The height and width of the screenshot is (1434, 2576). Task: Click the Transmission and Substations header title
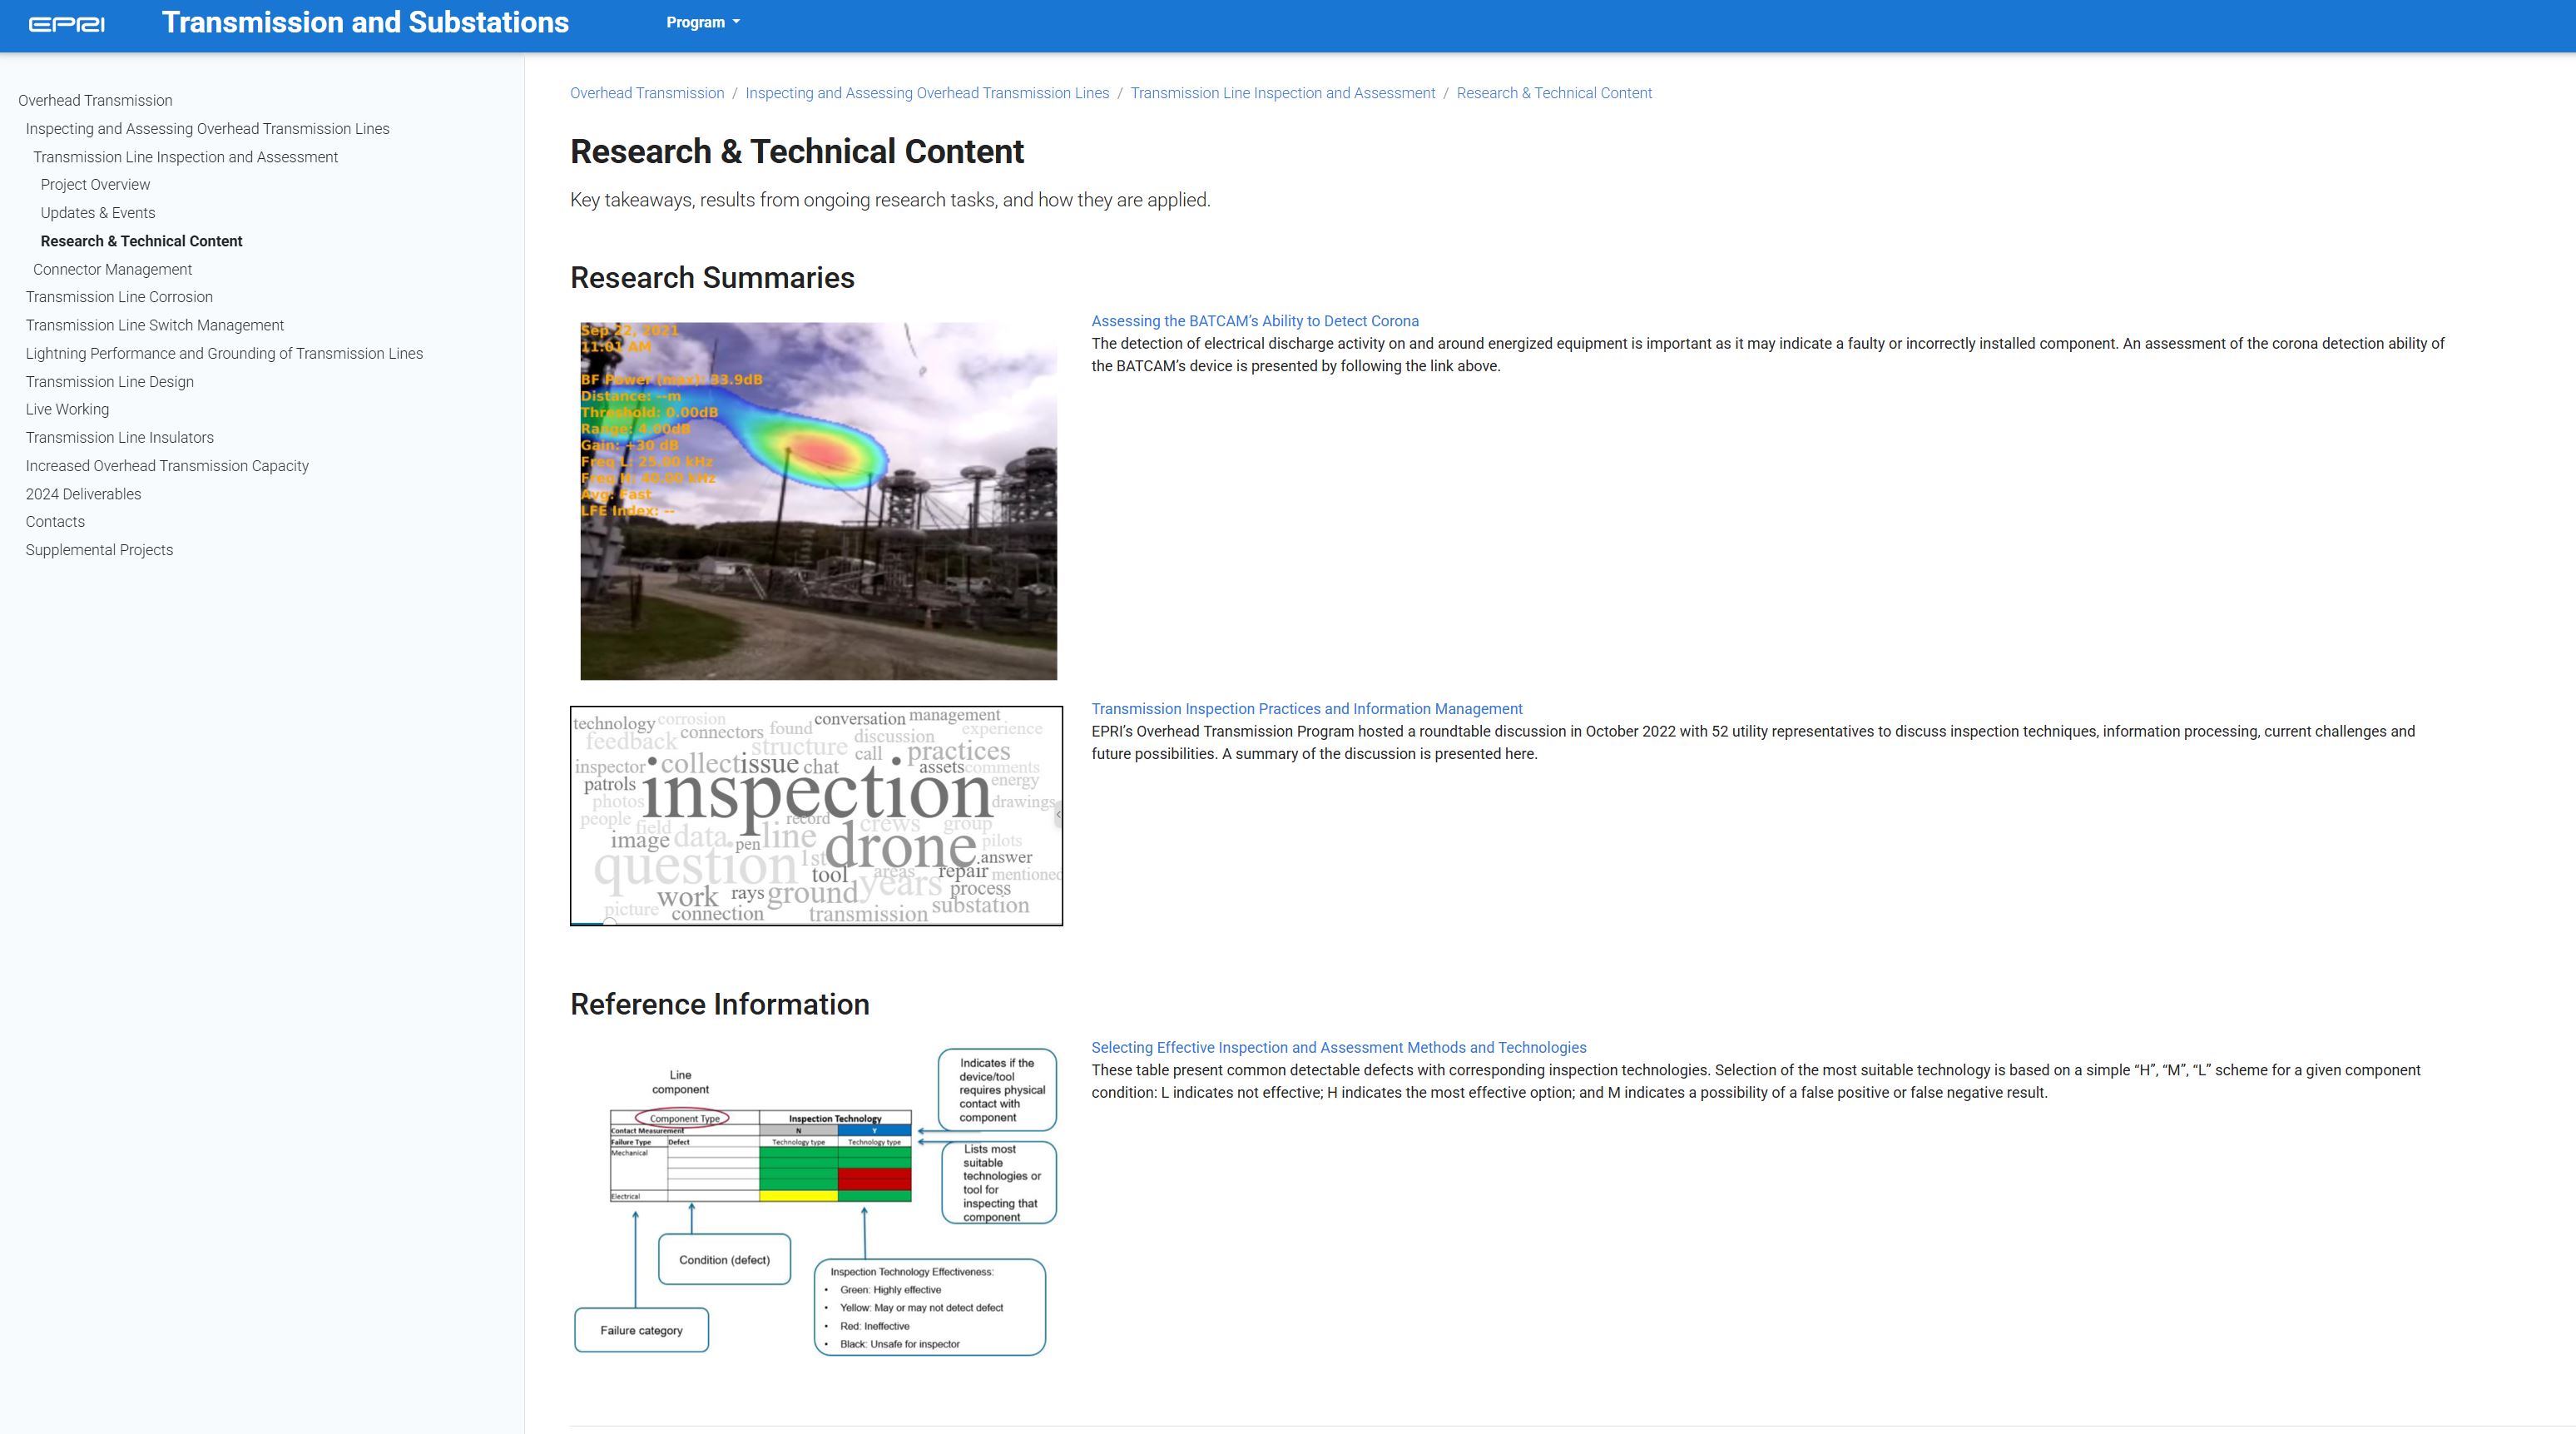(x=365, y=22)
